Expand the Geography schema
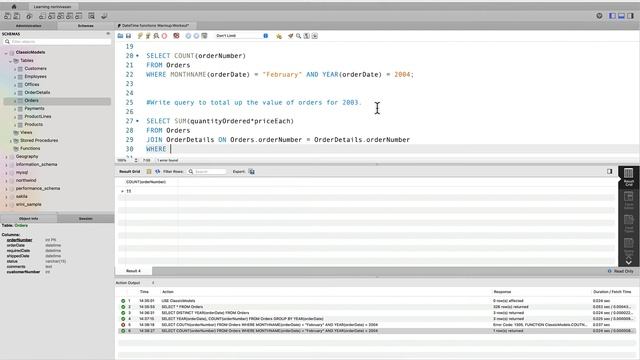The width and height of the screenshot is (640, 360). (x=6, y=157)
